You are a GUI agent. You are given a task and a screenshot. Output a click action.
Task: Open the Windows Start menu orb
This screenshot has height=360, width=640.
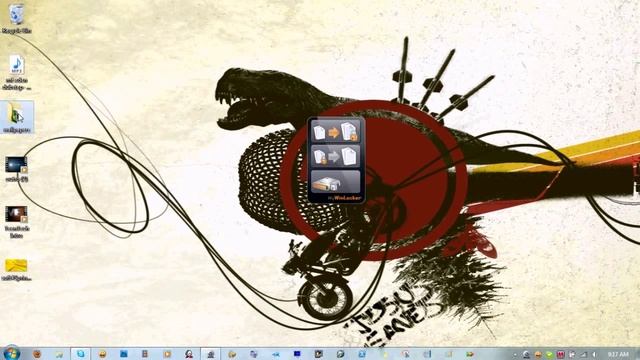tap(12, 353)
